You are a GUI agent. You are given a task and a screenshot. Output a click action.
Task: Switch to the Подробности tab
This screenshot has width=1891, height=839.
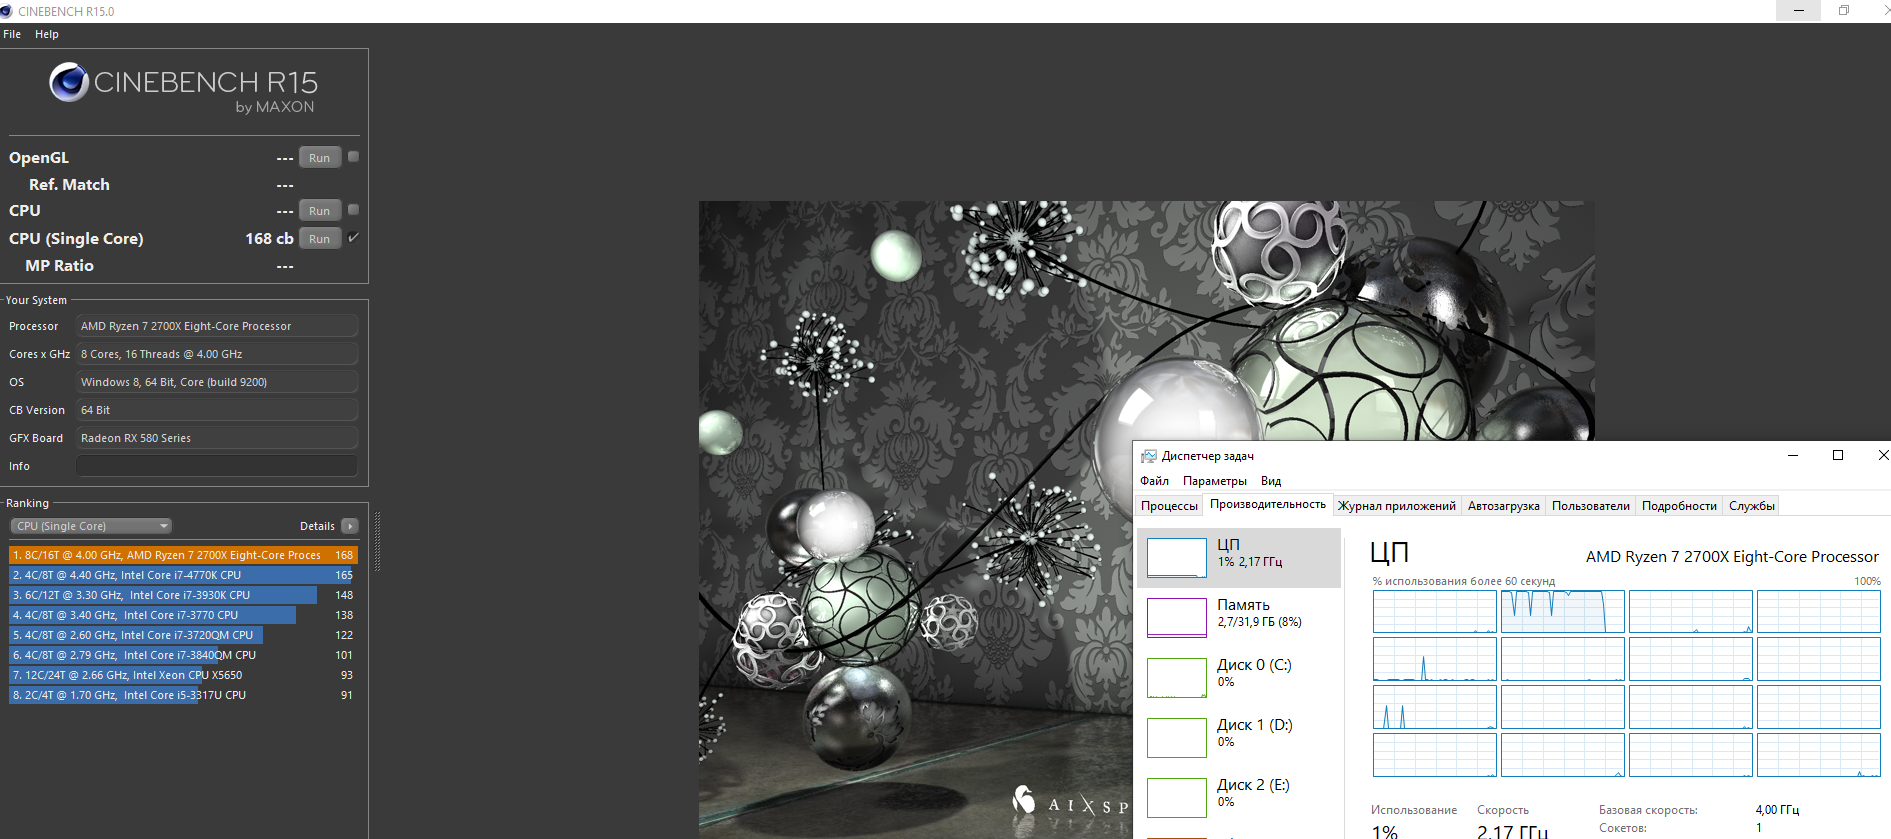(1679, 506)
